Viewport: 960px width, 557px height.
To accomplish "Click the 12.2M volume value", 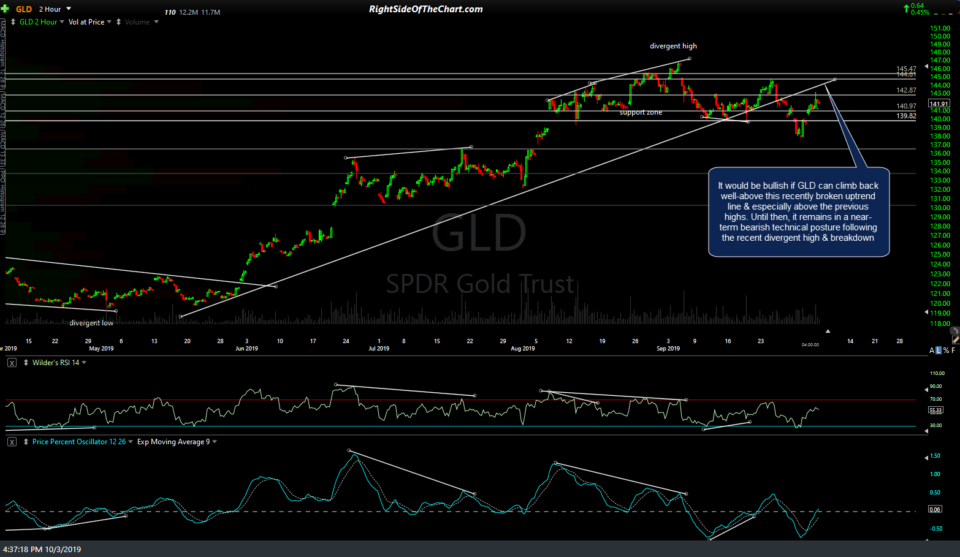I will [188, 12].
